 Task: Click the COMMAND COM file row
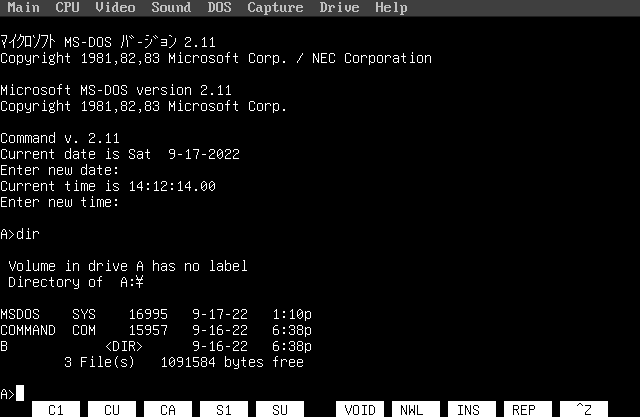coord(156,330)
